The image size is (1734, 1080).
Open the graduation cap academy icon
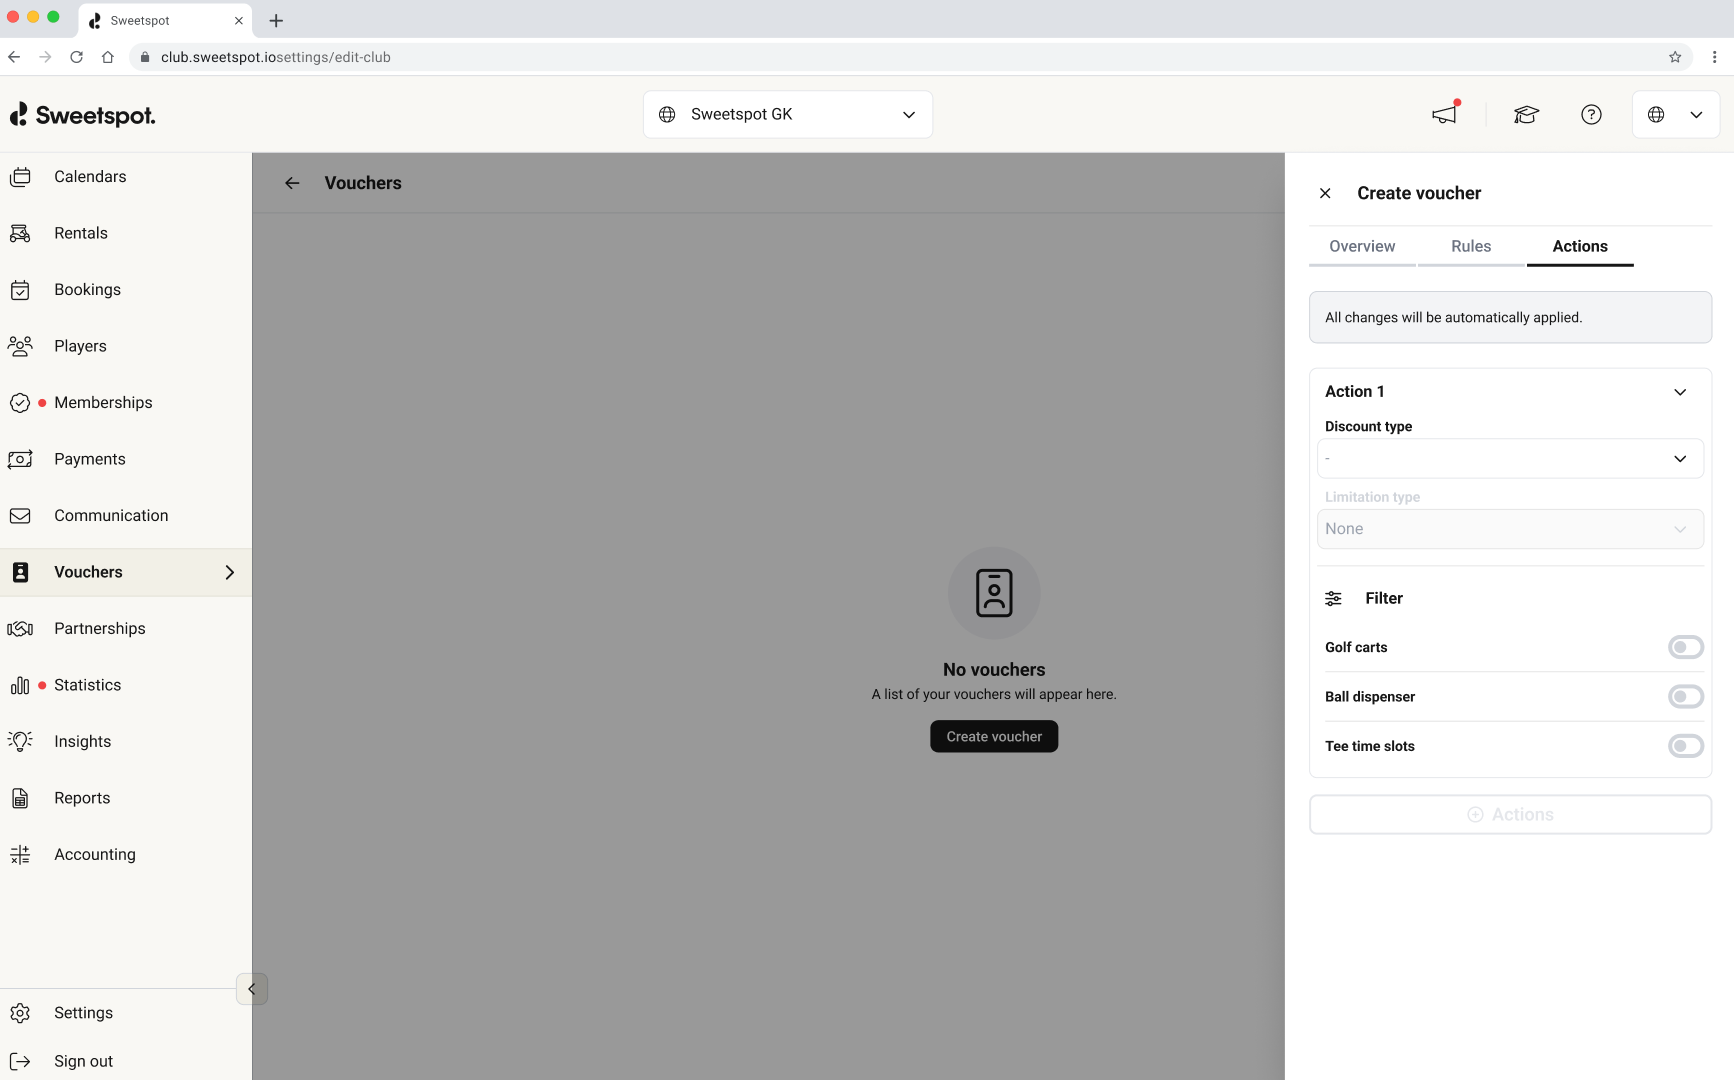pyautogui.click(x=1526, y=115)
